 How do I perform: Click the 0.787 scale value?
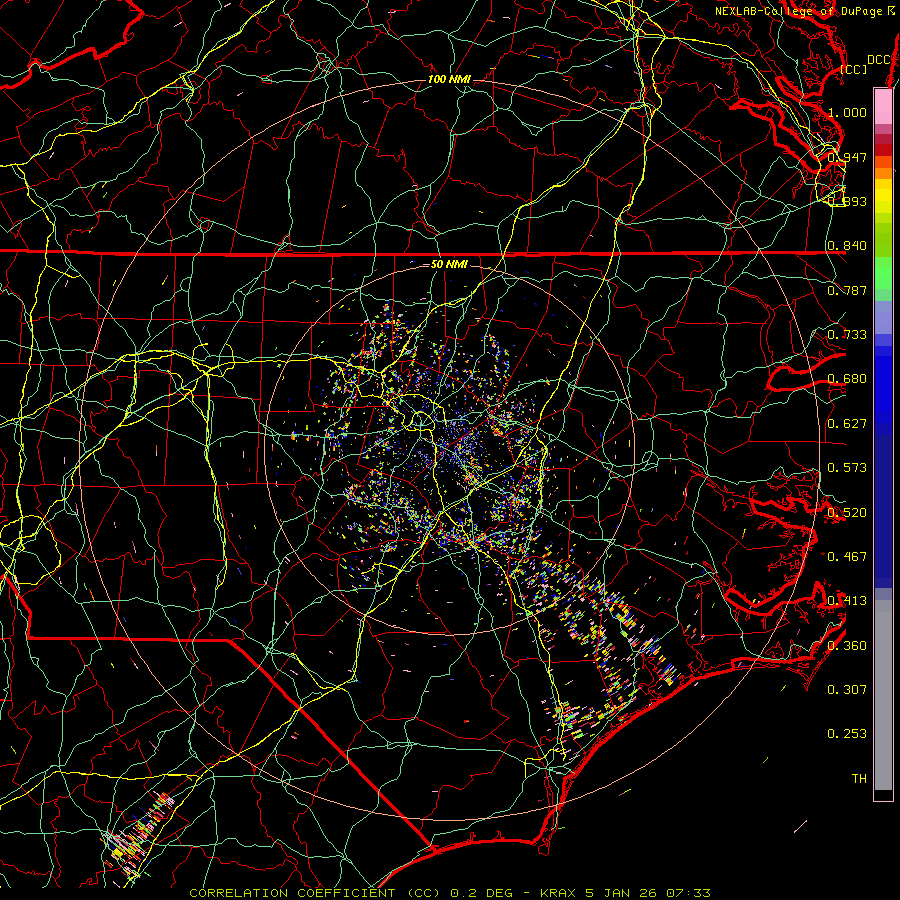point(847,290)
